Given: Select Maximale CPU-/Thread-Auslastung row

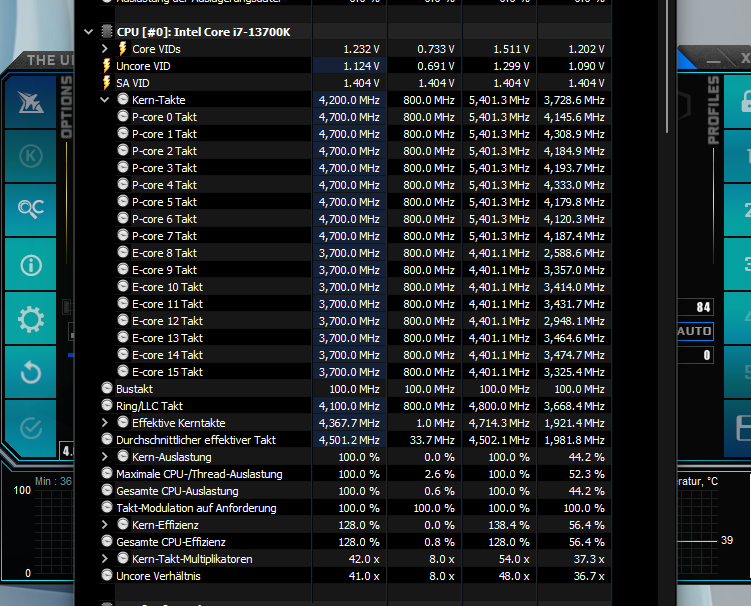Looking at the screenshot, I should [x=355, y=474].
